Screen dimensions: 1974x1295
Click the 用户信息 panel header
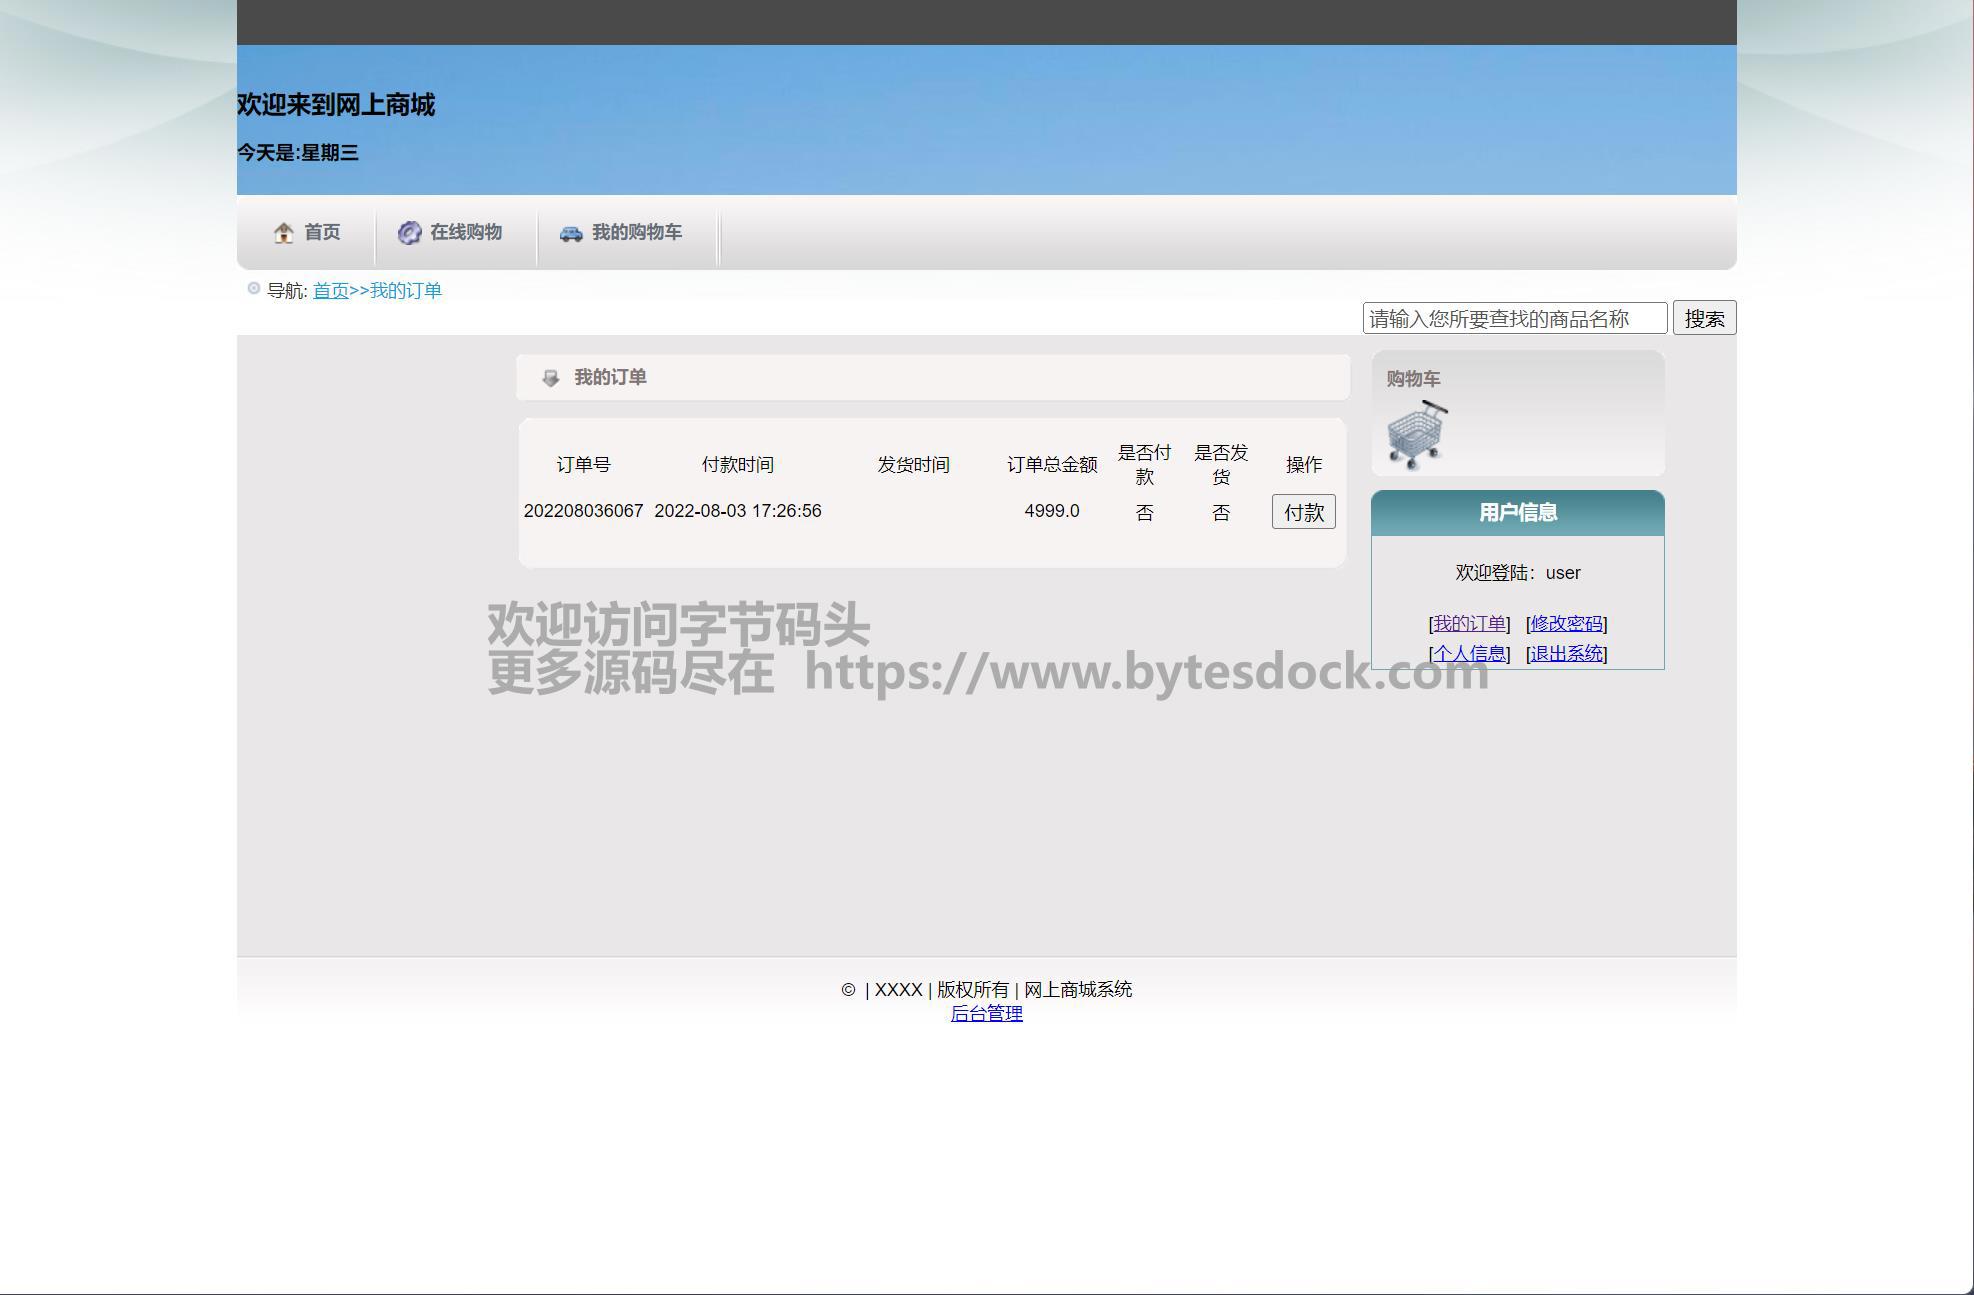pyautogui.click(x=1517, y=513)
